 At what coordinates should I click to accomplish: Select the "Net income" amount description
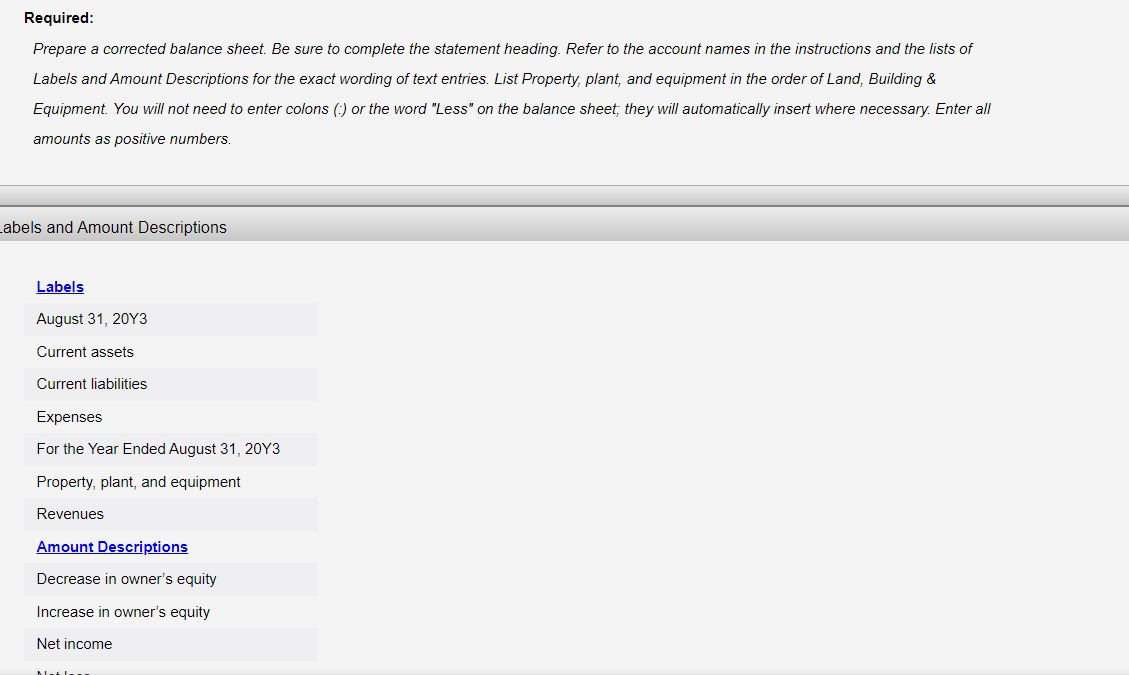coord(74,644)
